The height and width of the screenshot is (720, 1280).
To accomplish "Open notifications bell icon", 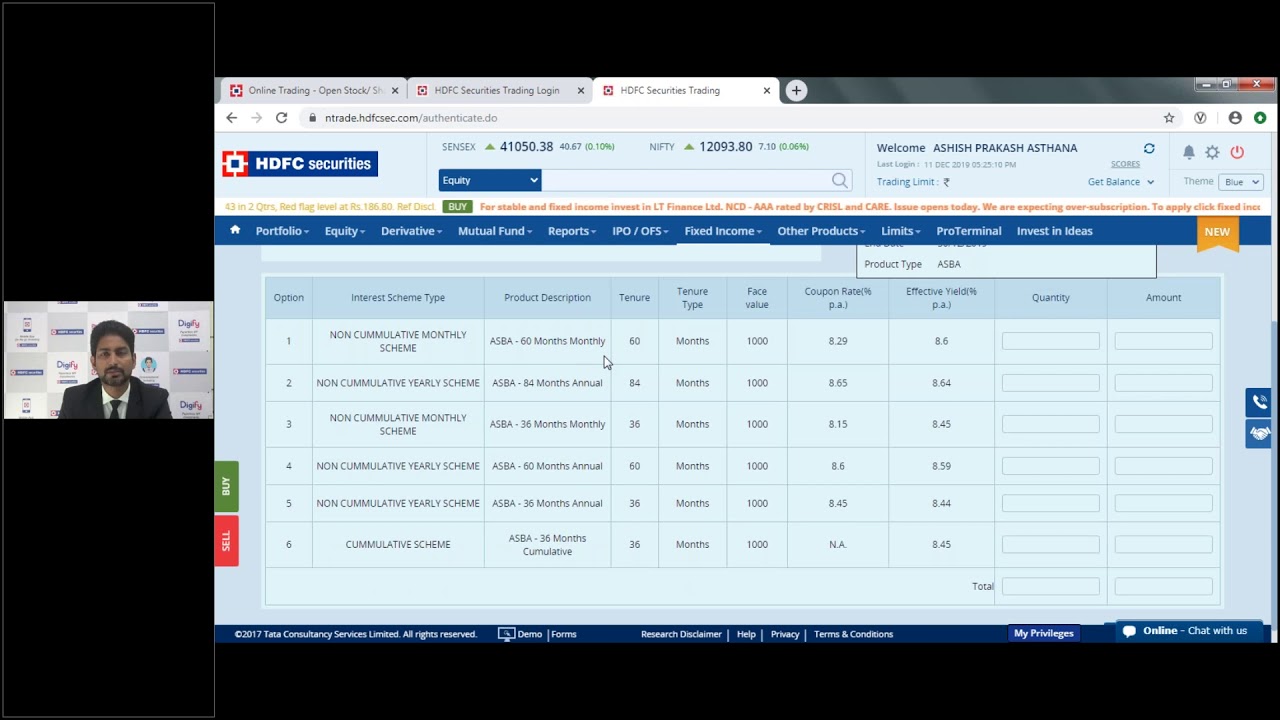I will click(1188, 152).
